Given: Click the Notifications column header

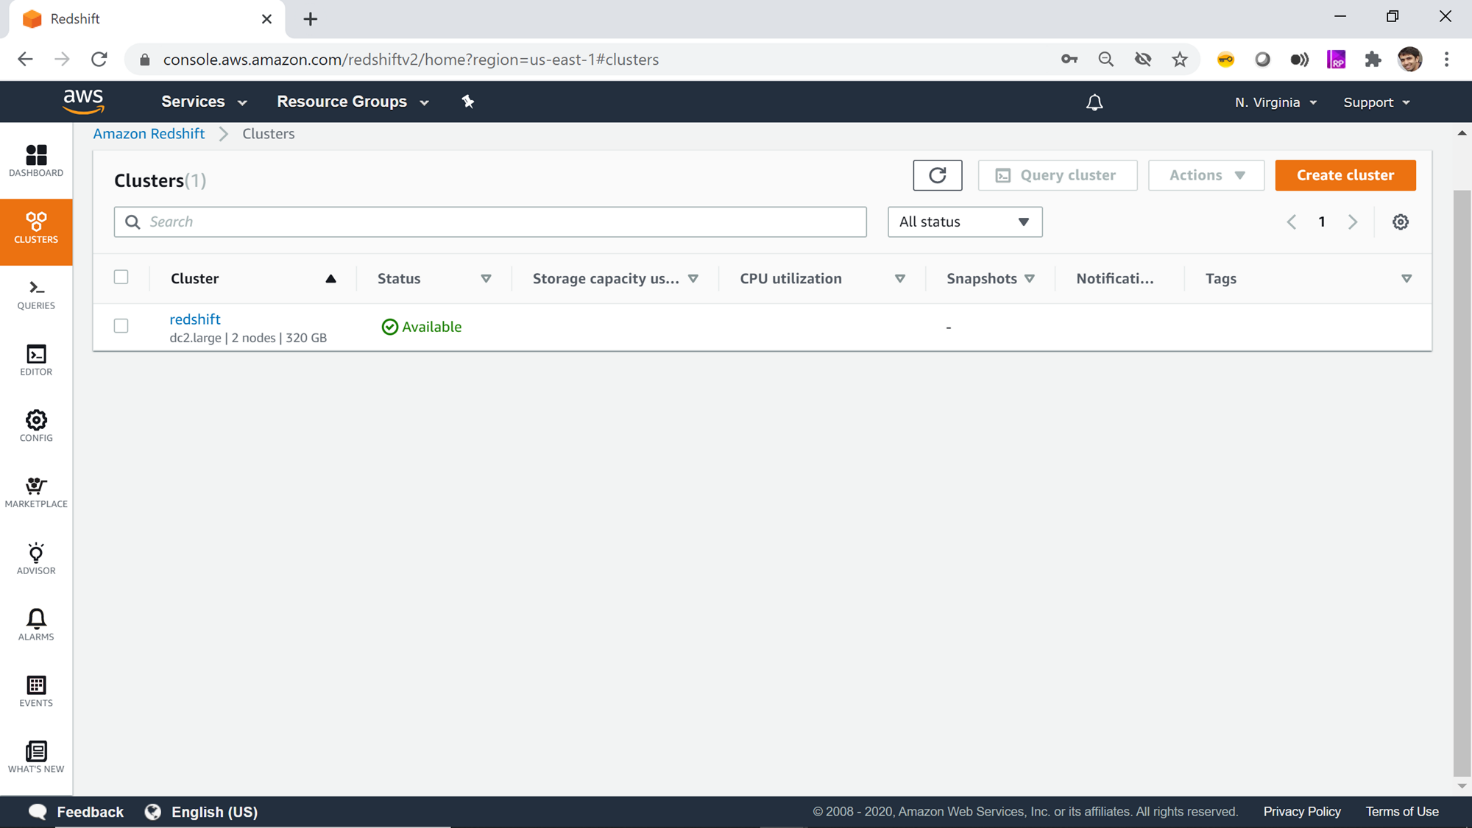Looking at the screenshot, I should point(1115,279).
